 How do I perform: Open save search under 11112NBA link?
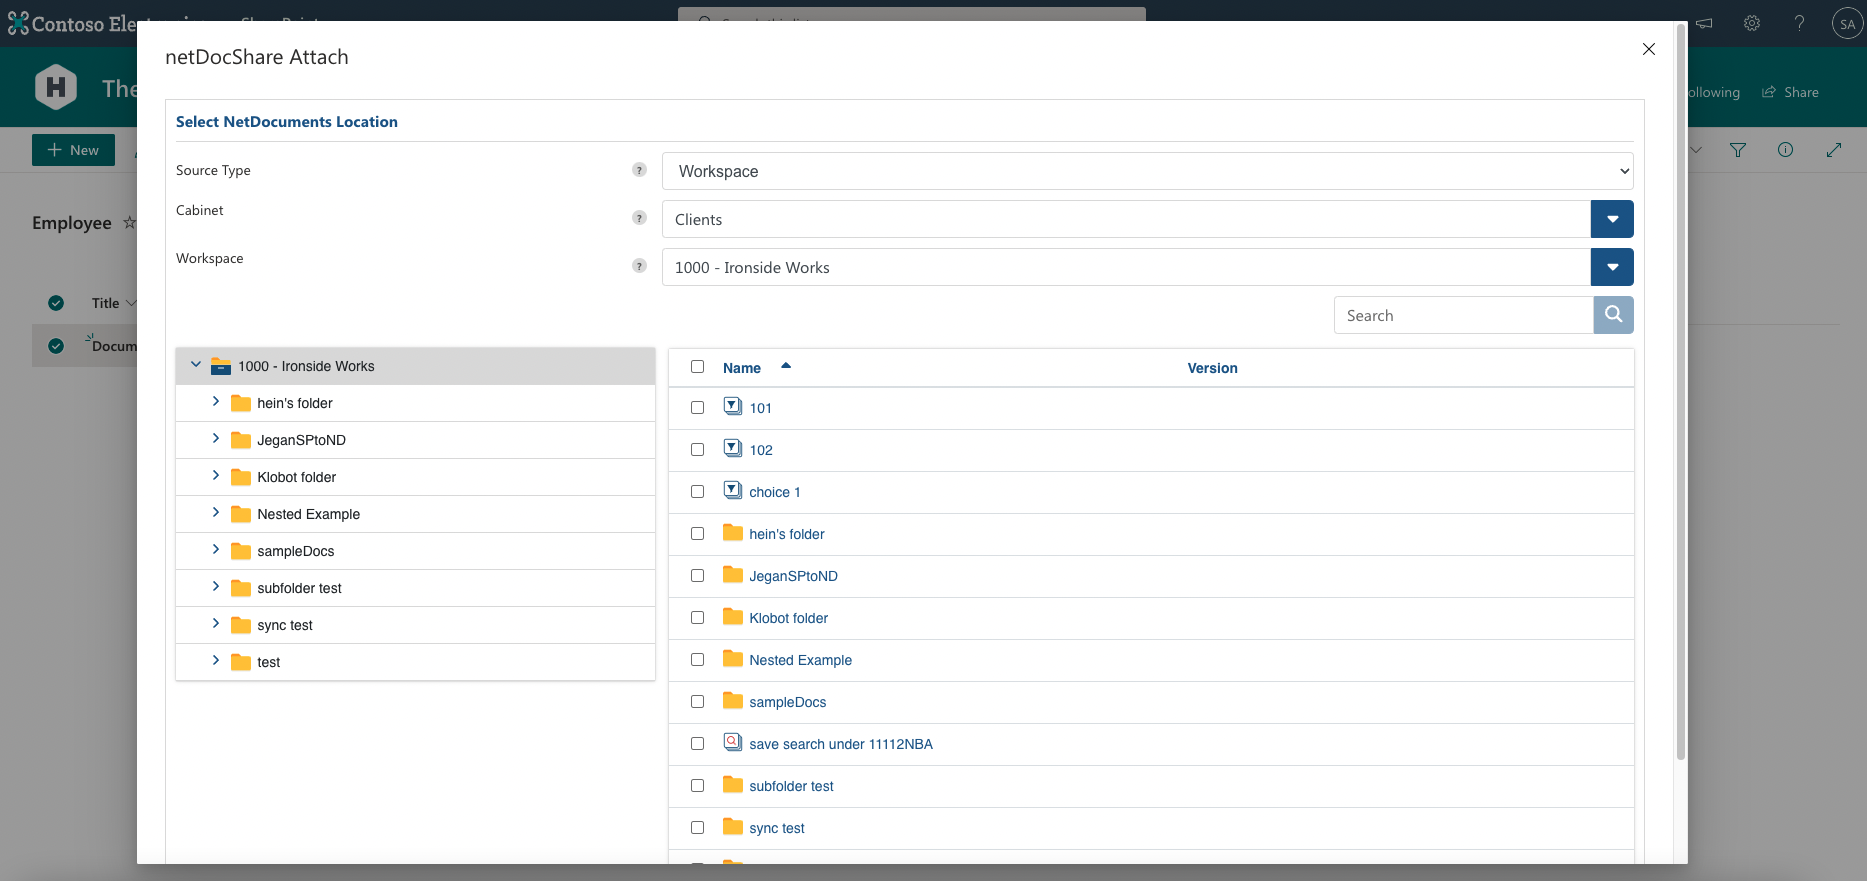[840, 744]
